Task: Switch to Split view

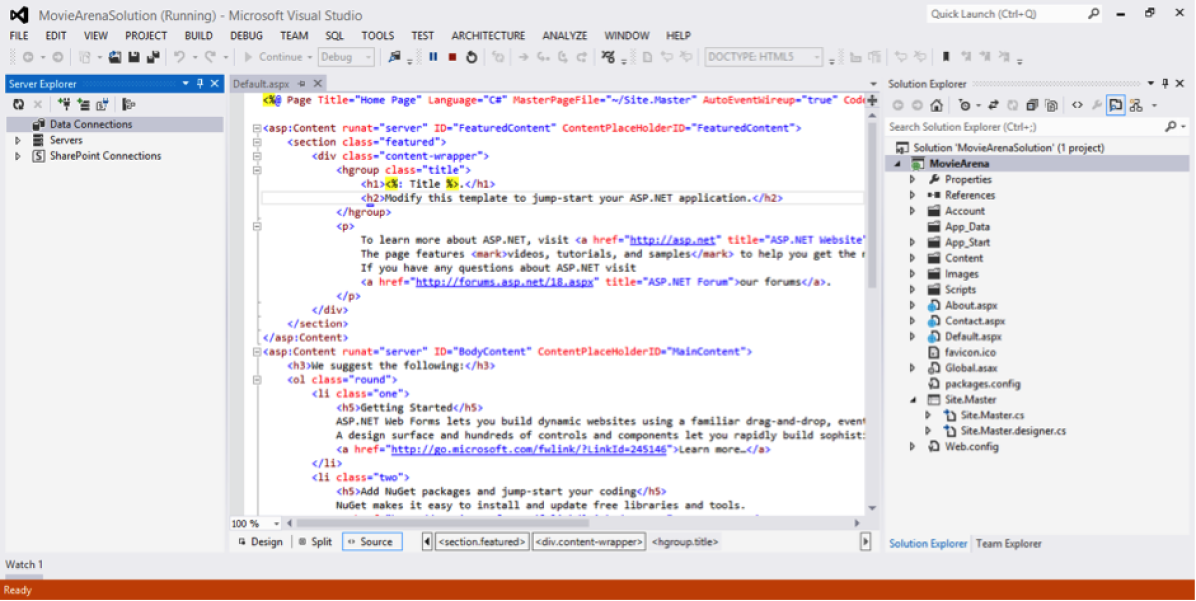Action: click(x=315, y=542)
